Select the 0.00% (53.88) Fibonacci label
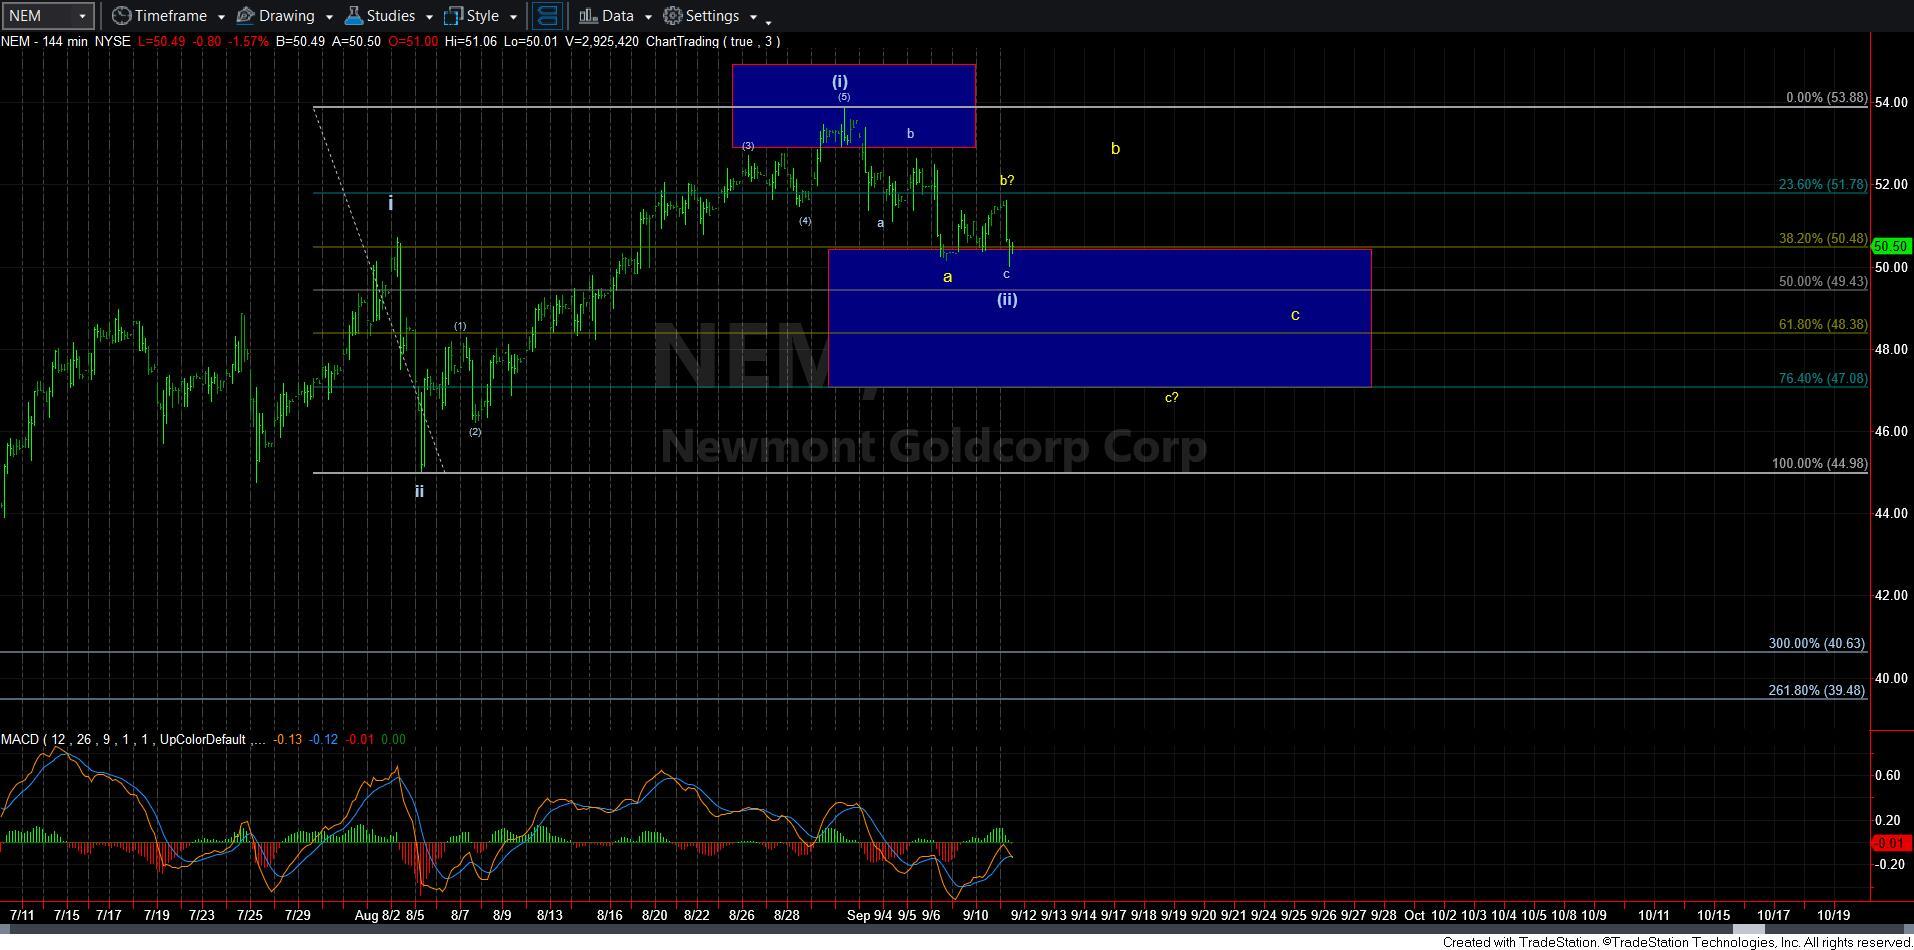This screenshot has width=1914, height=950. click(1826, 98)
